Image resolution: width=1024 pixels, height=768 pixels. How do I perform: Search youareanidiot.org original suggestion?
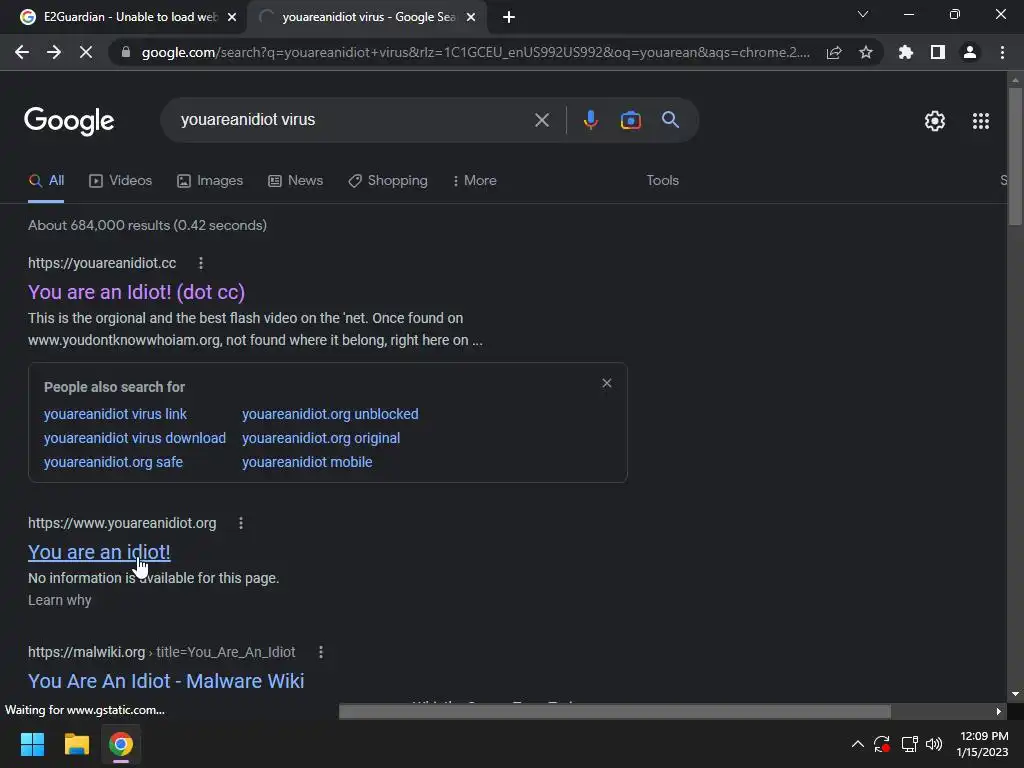pos(321,438)
